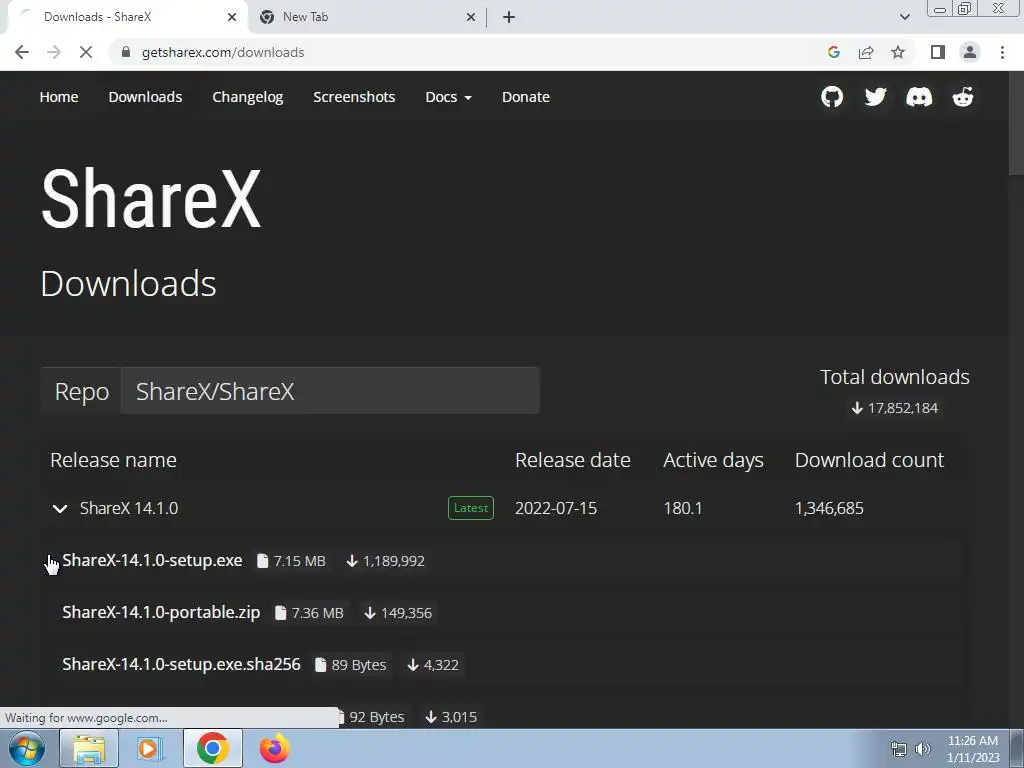Image resolution: width=1024 pixels, height=768 pixels.
Task: Open the Discord icon link
Action: (x=919, y=97)
